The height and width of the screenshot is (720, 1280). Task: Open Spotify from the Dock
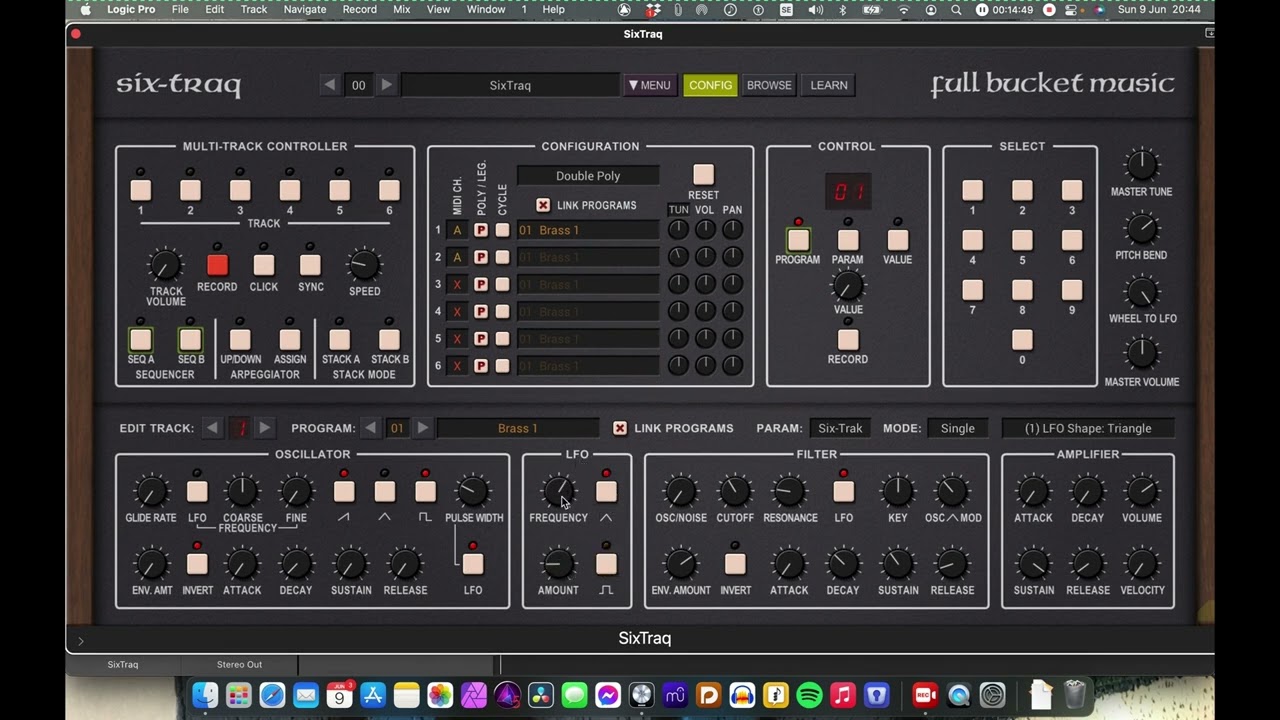[x=809, y=695]
